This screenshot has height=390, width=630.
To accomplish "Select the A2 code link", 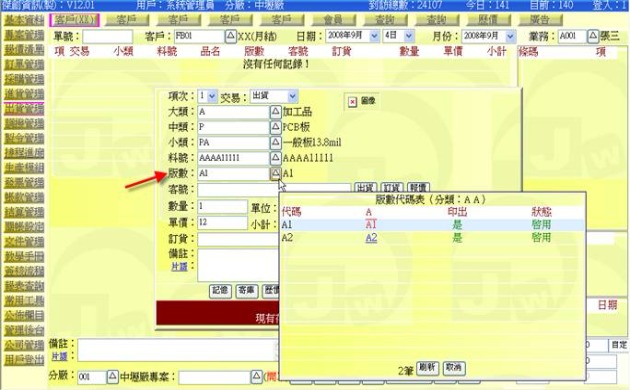I will 371,238.
